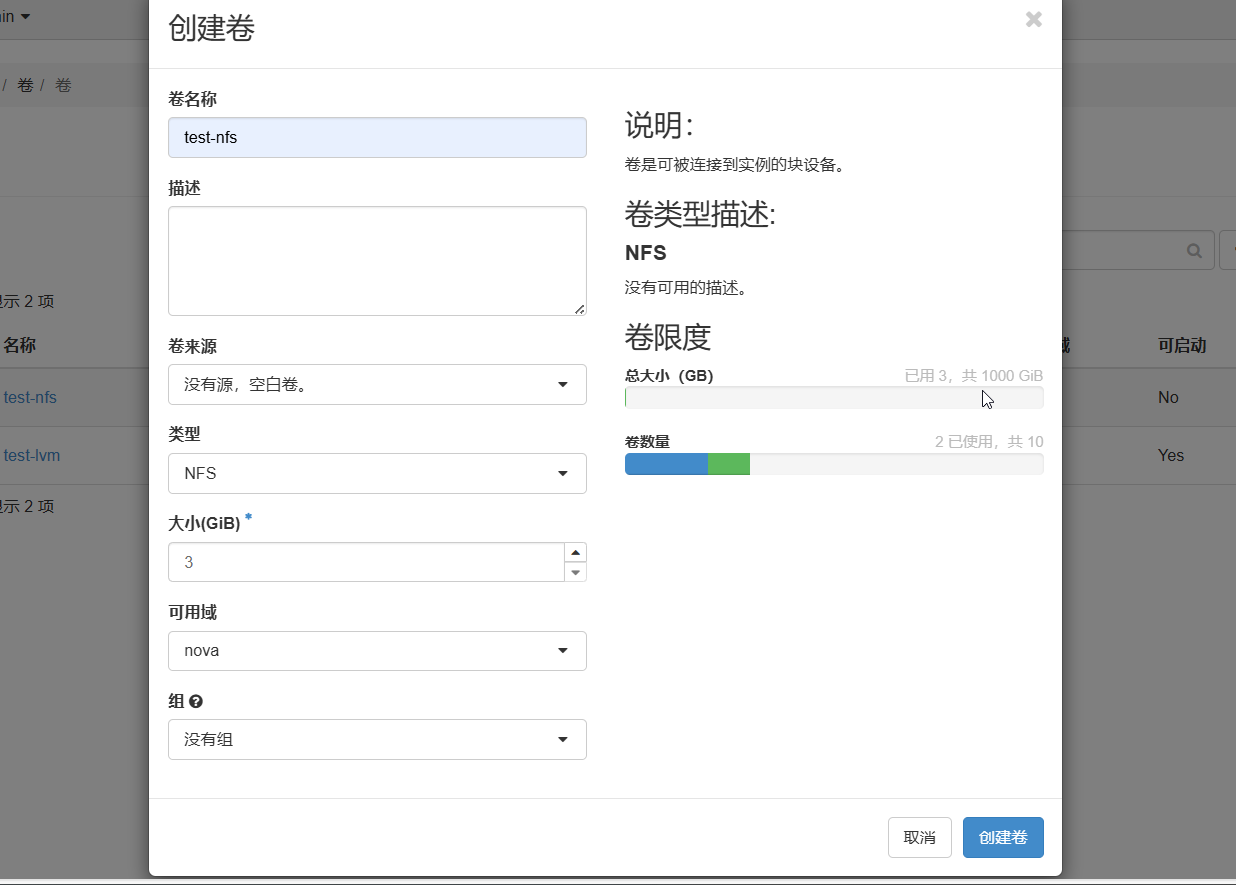Click the 卷名称 field containing test-nfs
Viewport: 1236px width, 885px height.
(x=377, y=137)
